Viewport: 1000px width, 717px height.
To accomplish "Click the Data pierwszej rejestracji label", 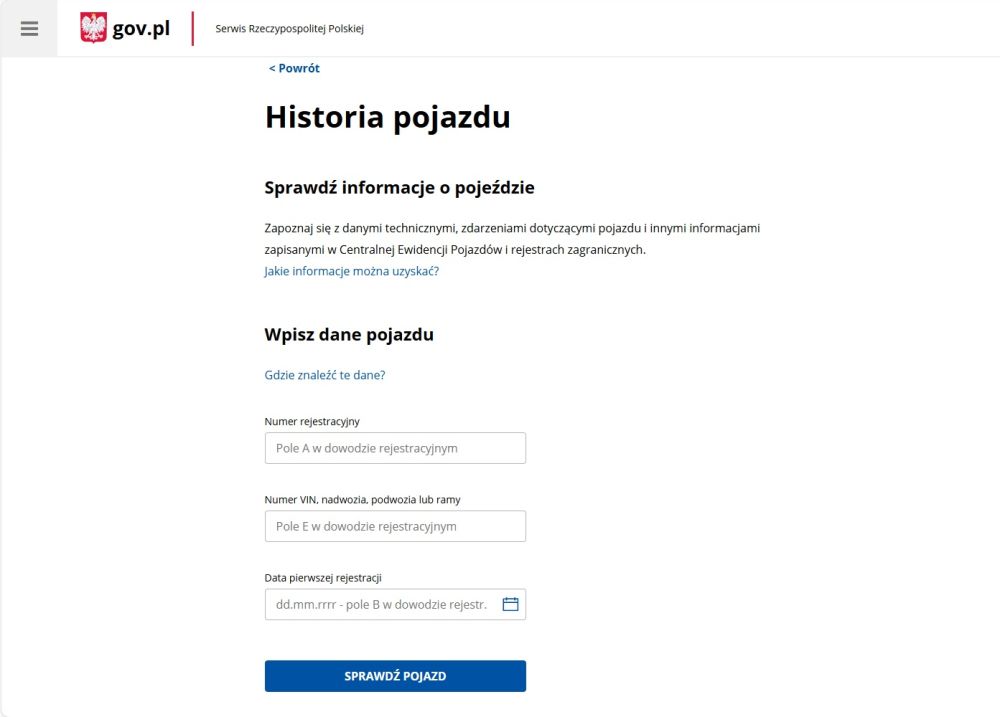I will [323, 578].
